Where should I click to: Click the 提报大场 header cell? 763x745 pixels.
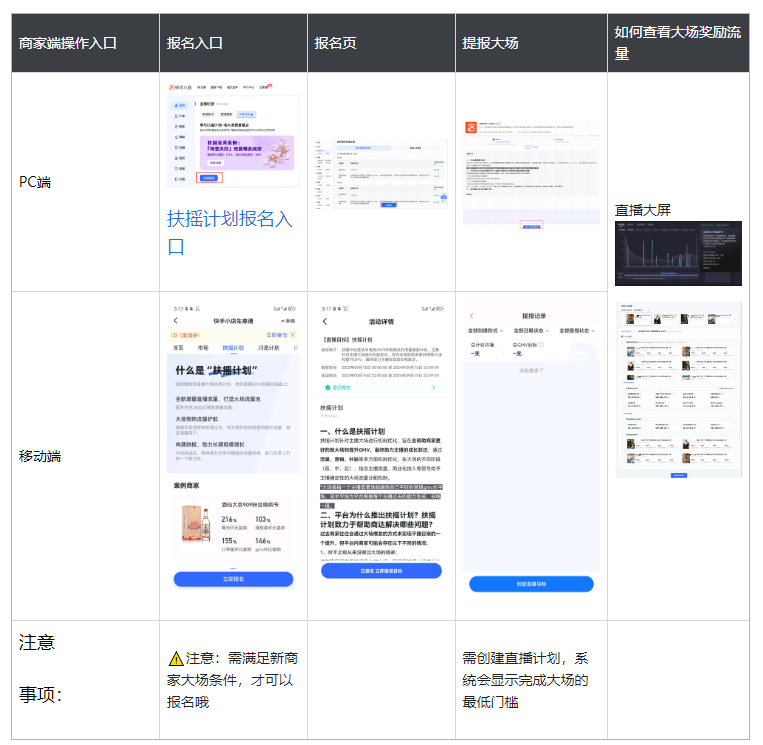(x=531, y=43)
